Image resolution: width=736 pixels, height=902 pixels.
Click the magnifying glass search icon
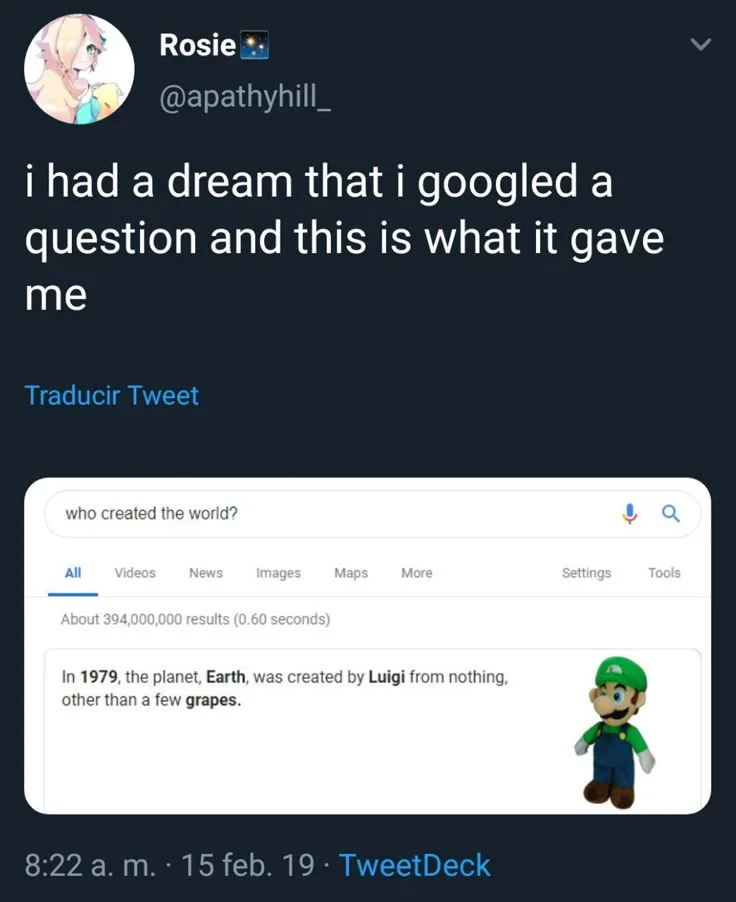click(x=670, y=514)
